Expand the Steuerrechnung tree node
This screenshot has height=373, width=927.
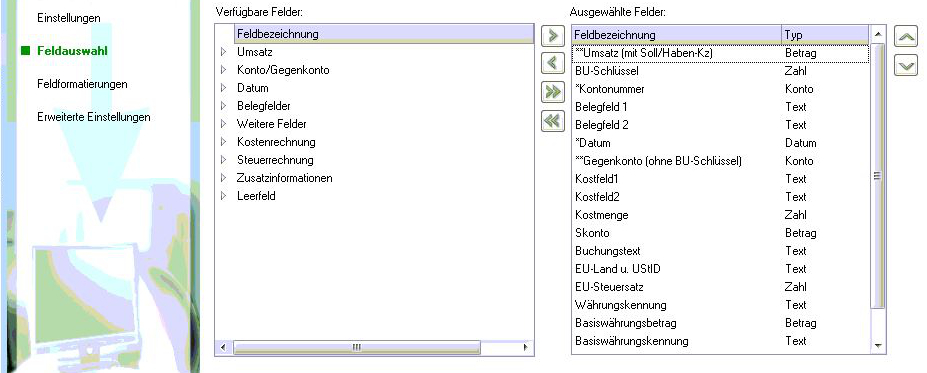[x=223, y=160]
